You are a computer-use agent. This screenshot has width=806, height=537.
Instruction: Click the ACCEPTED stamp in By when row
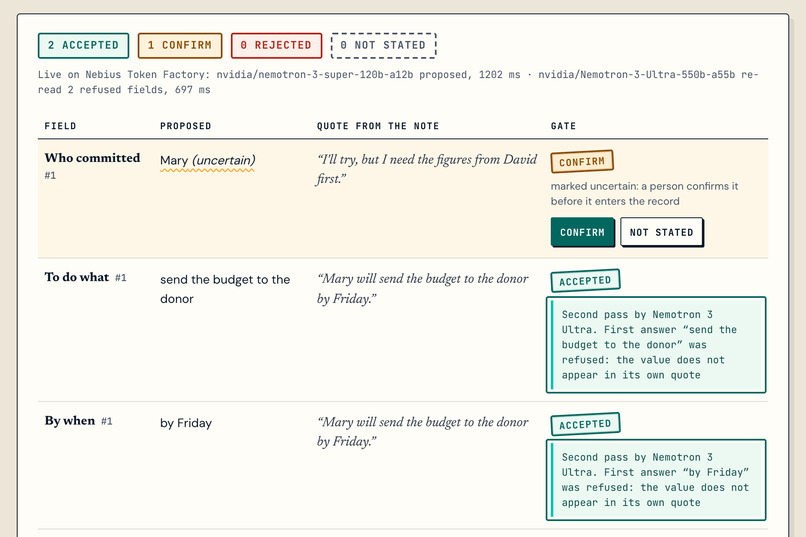click(x=585, y=424)
